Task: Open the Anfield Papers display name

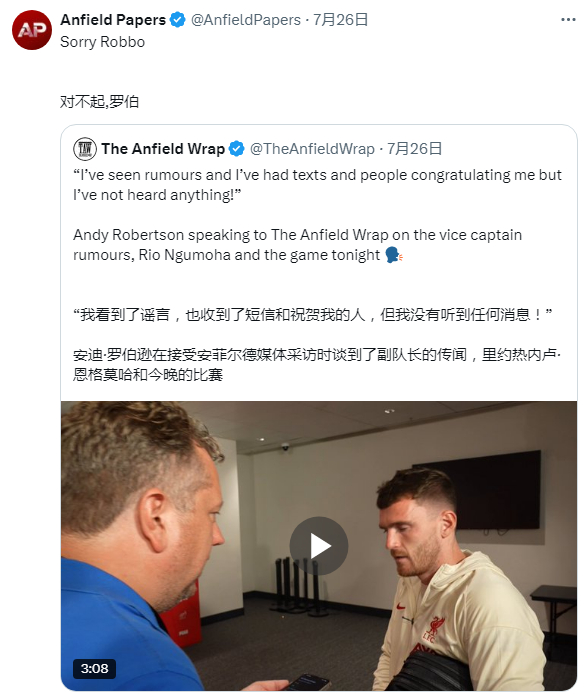Action: pos(113,20)
